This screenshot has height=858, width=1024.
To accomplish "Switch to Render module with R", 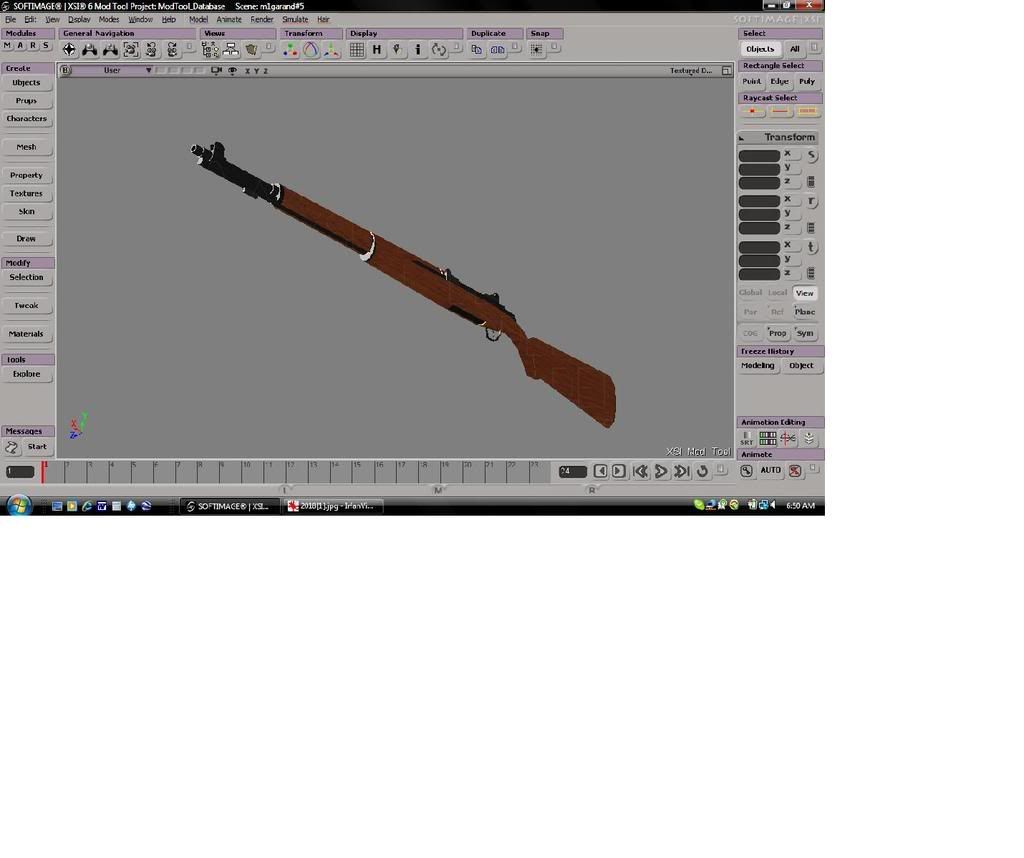I will point(33,46).
